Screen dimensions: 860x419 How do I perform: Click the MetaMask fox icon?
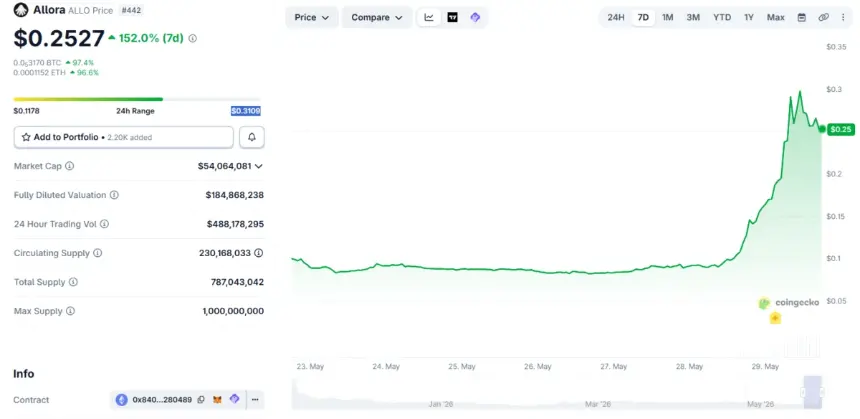[x=217, y=400]
